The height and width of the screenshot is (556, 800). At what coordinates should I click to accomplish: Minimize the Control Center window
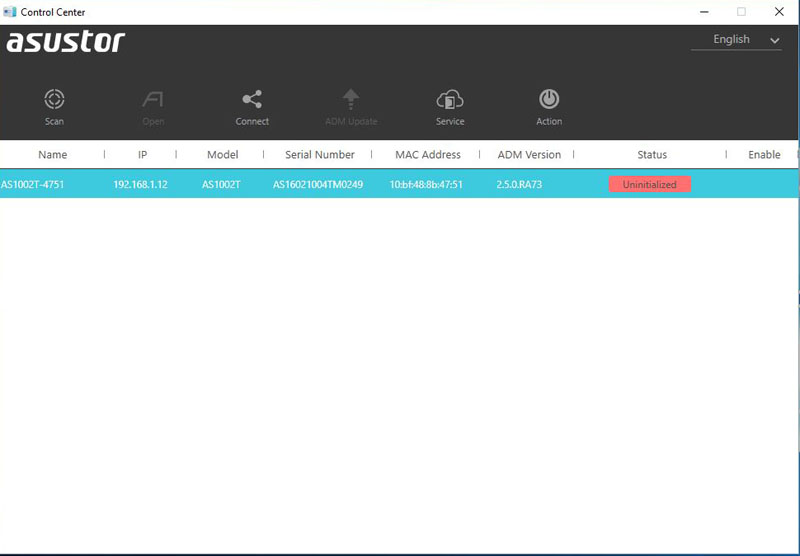tap(704, 12)
